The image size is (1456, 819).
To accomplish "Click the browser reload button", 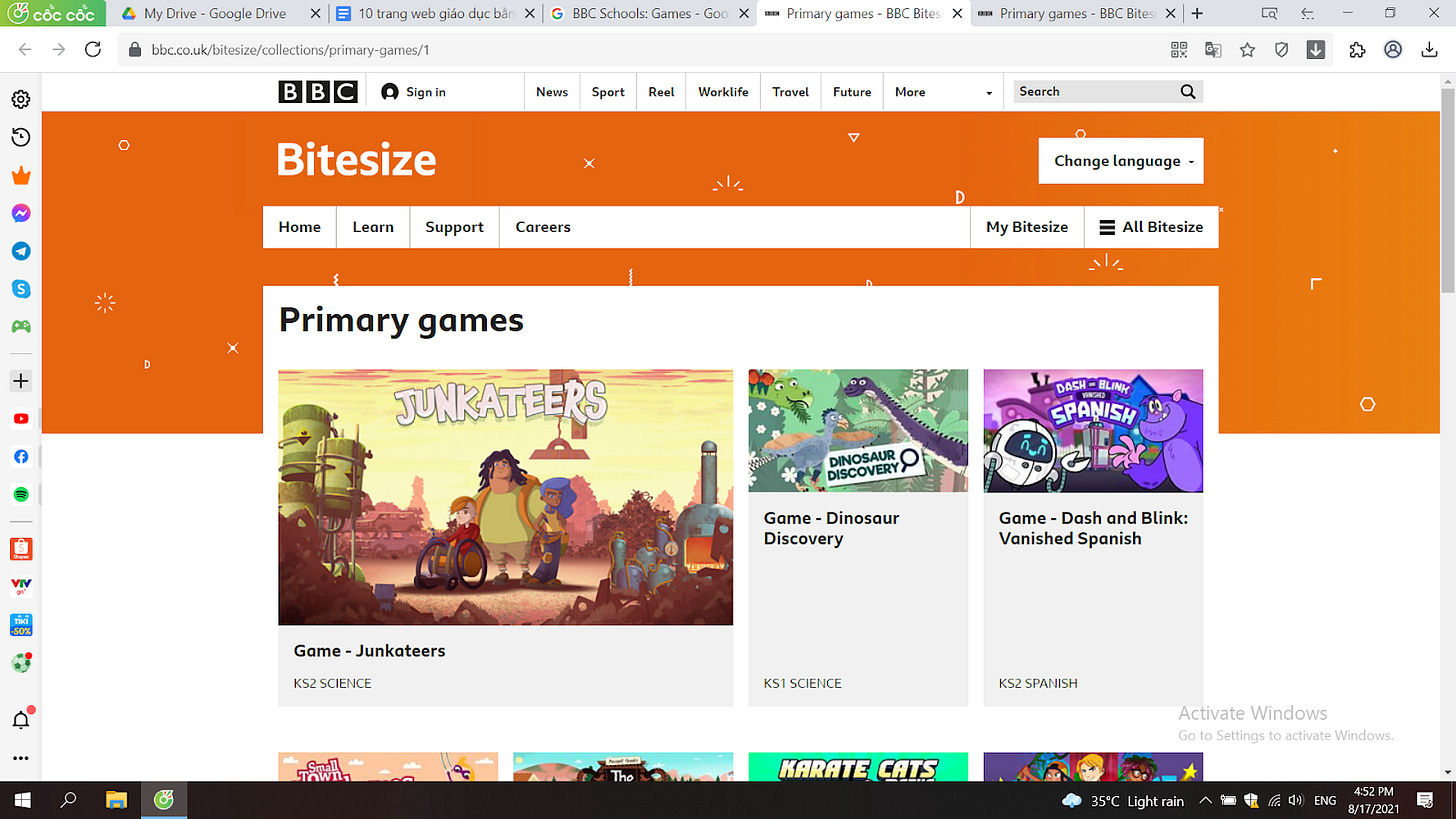I will pos(93,50).
